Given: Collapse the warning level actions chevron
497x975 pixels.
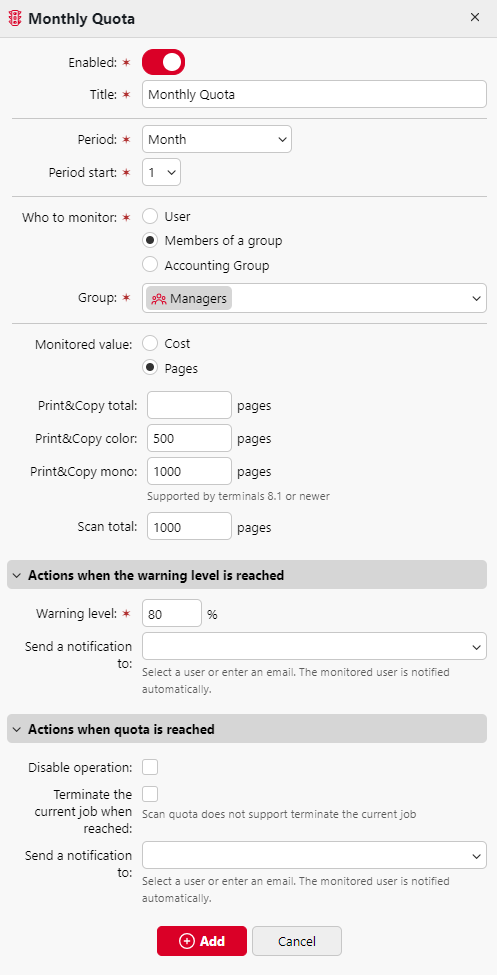Looking at the screenshot, I should click(x=17, y=575).
